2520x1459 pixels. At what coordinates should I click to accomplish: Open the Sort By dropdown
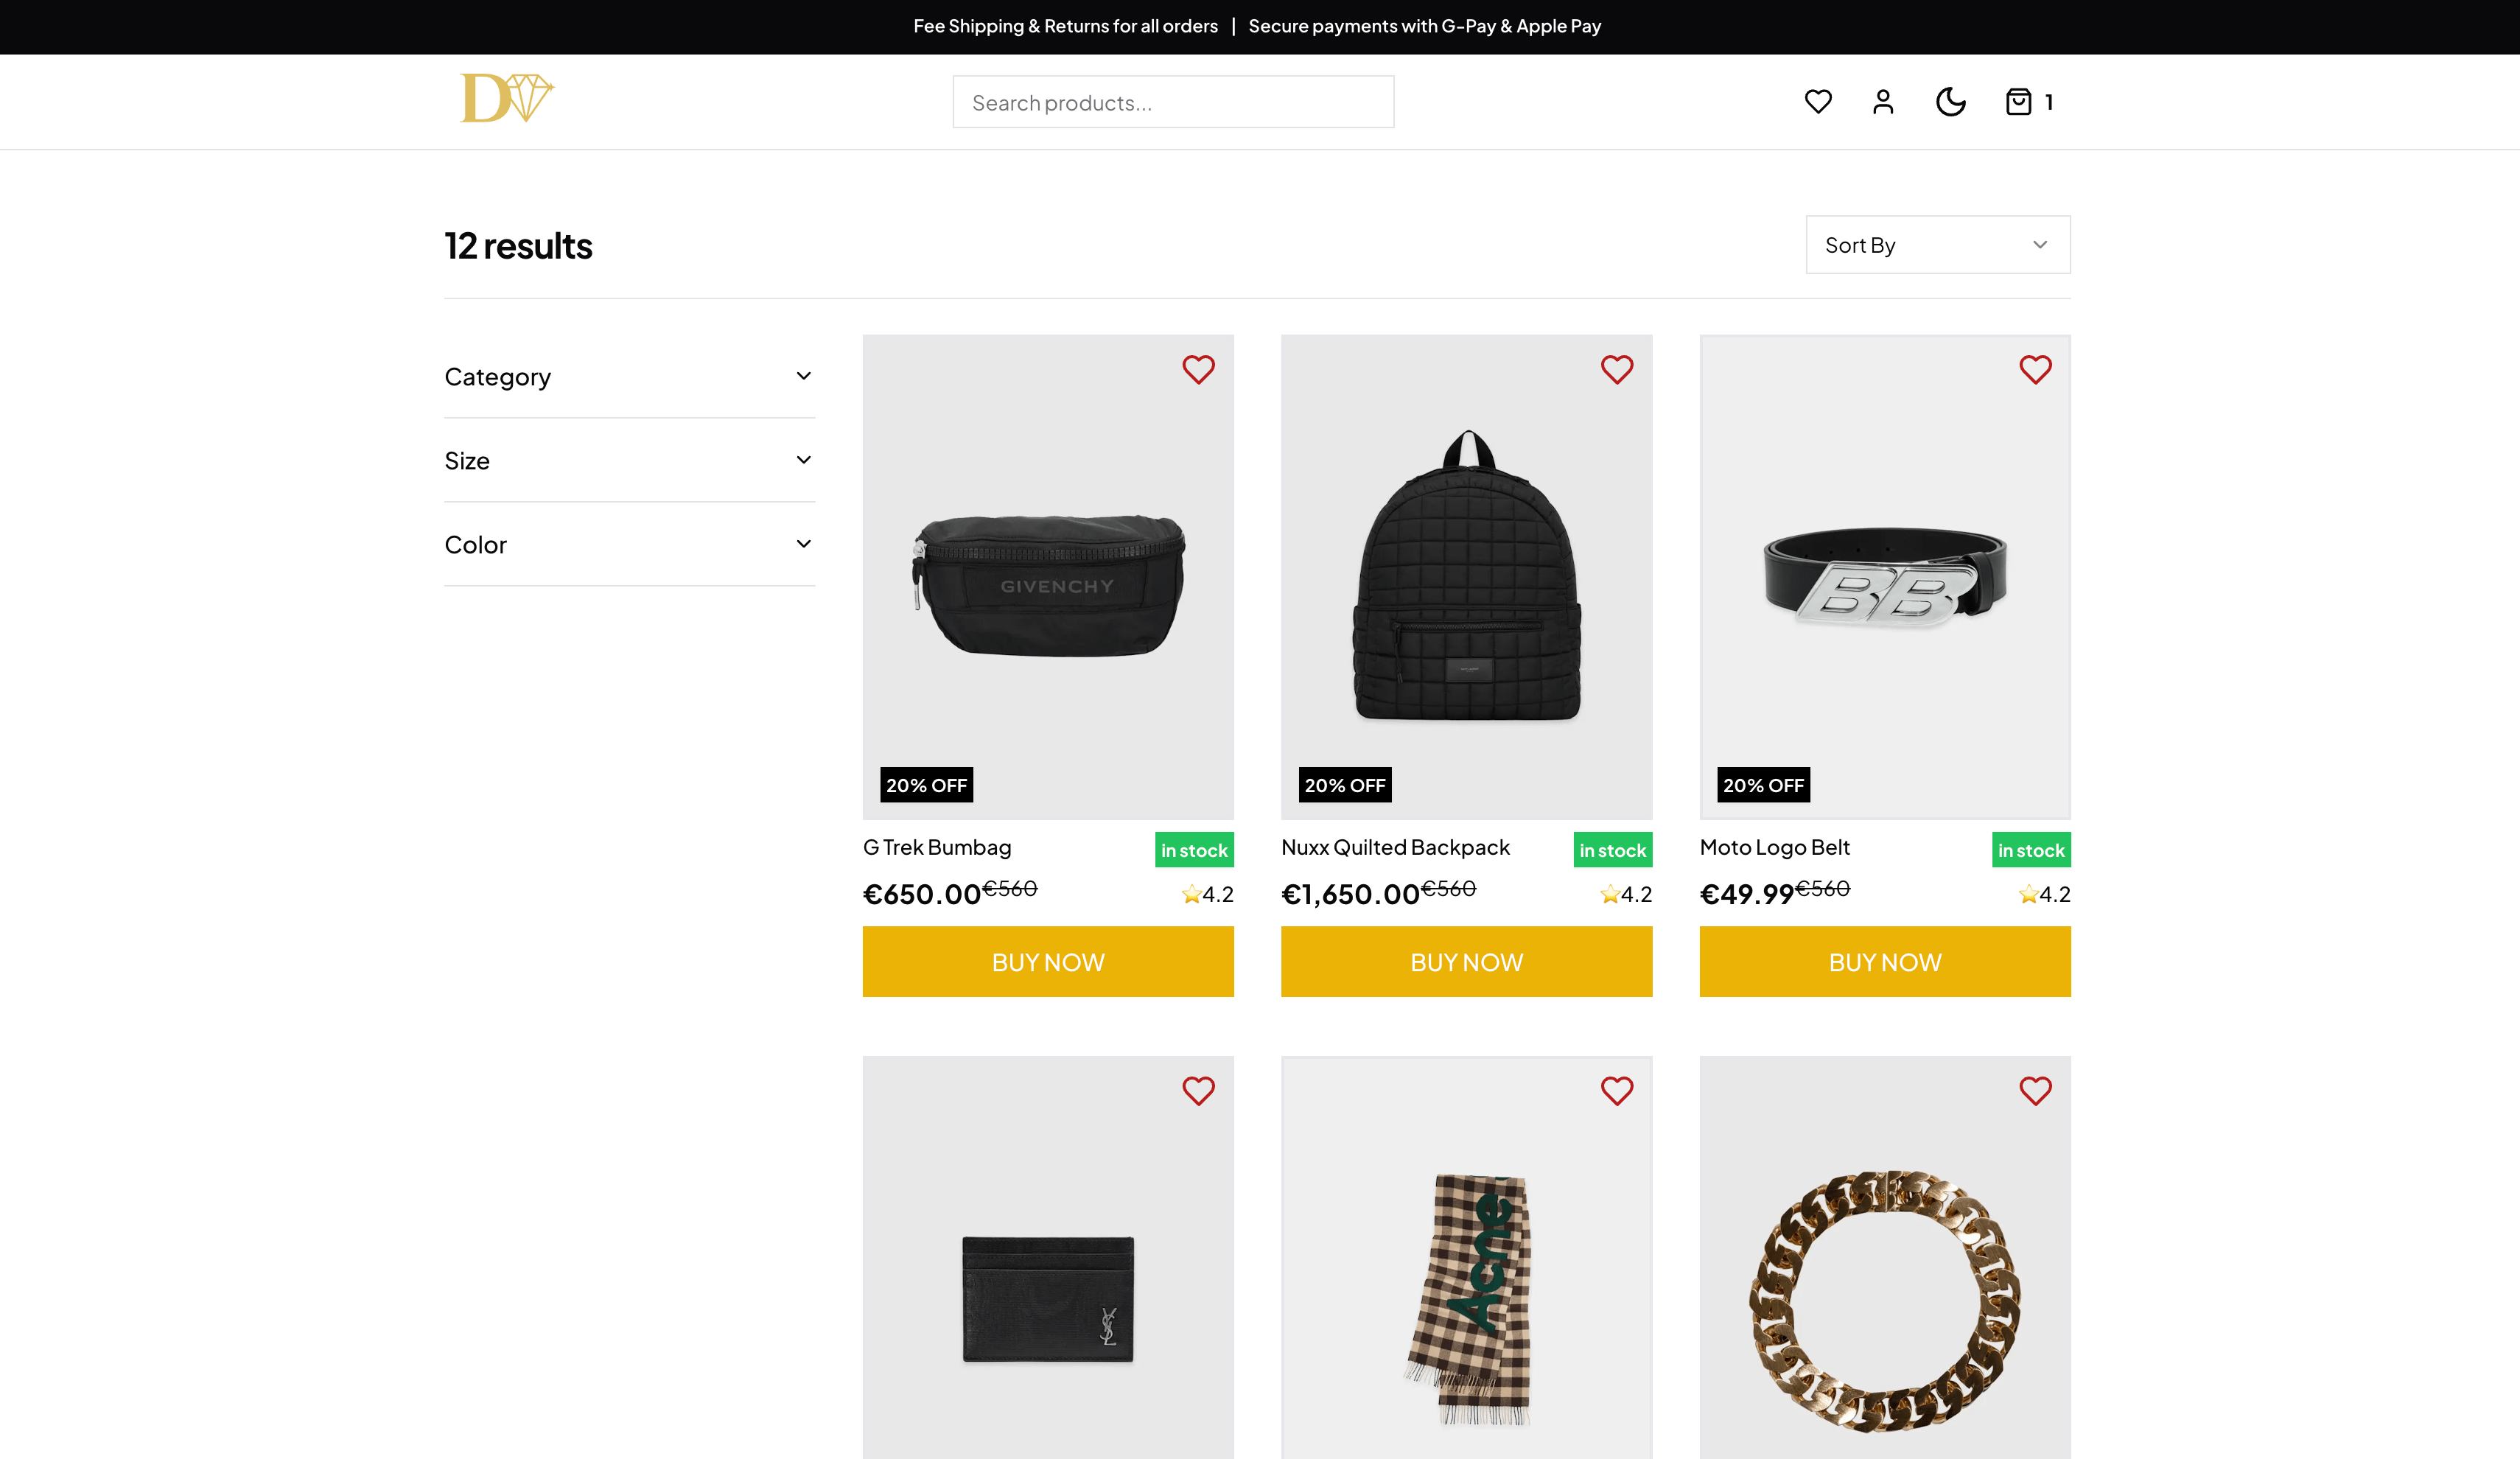[x=1937, y=245]
